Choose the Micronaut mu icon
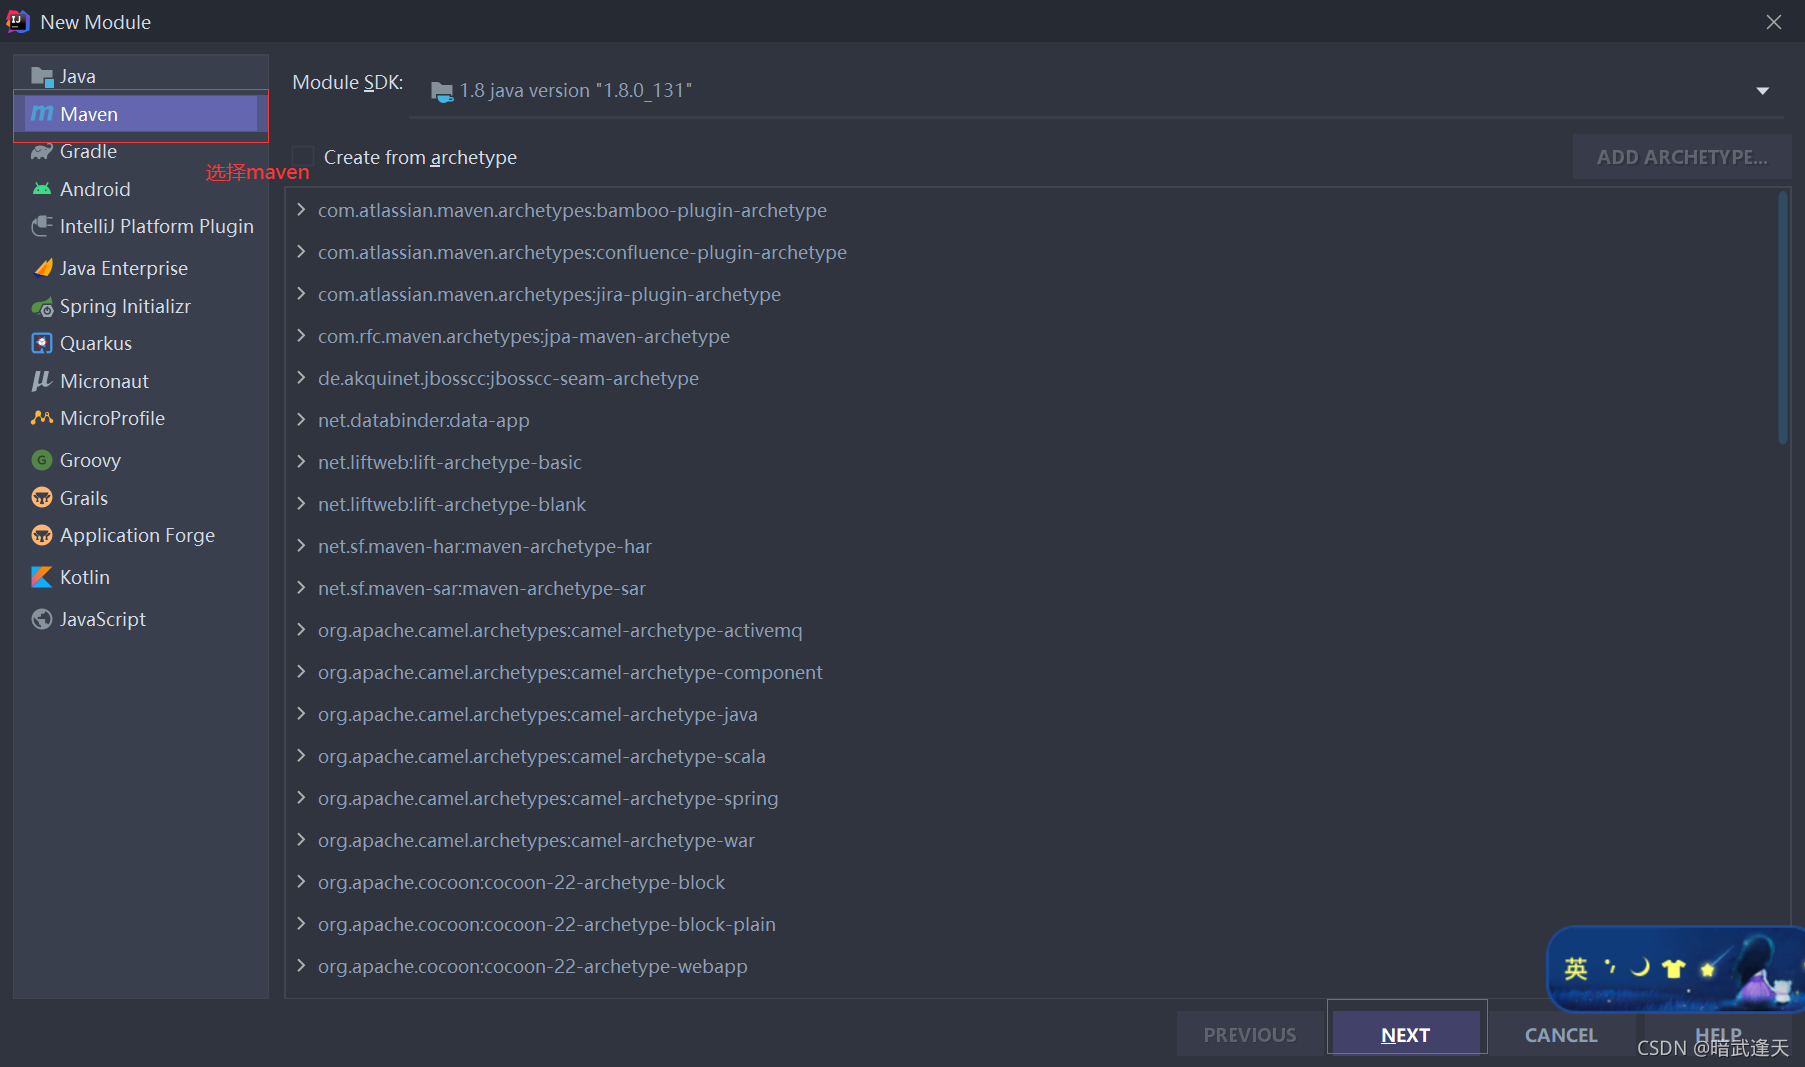The height and width of the screenshot is (1067, 1805). tap(42, 381)
